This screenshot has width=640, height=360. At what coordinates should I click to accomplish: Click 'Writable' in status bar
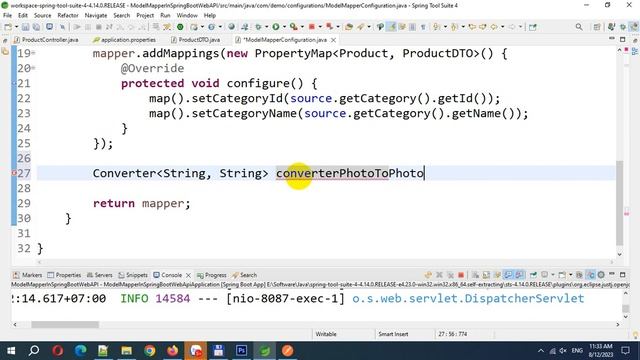tap(326, 334)
